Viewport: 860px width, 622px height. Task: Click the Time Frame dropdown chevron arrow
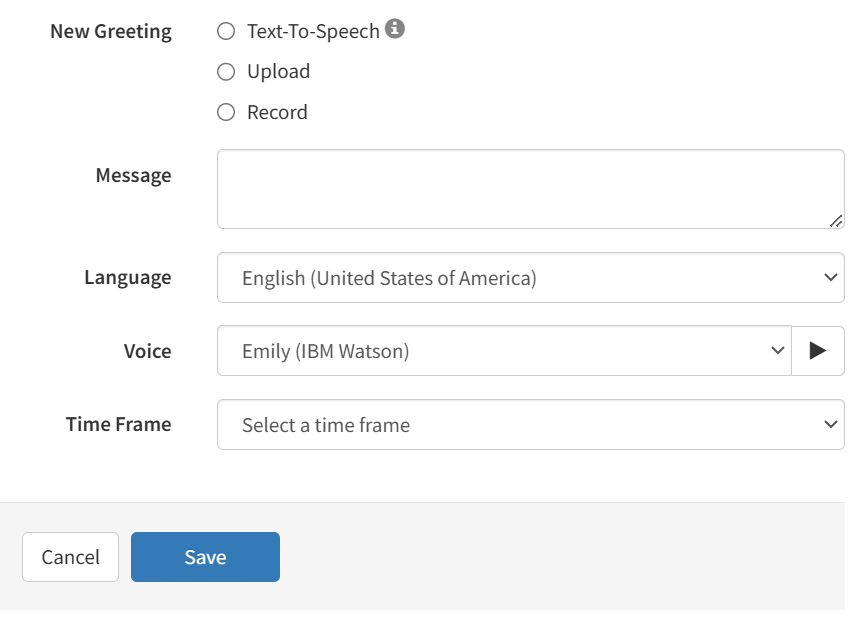click(829, 425)
